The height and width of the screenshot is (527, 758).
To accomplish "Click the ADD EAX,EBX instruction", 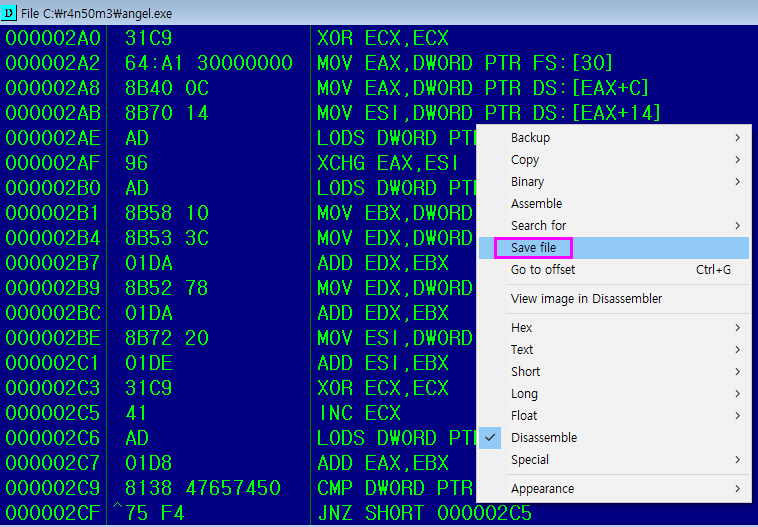I will point(383,464).
